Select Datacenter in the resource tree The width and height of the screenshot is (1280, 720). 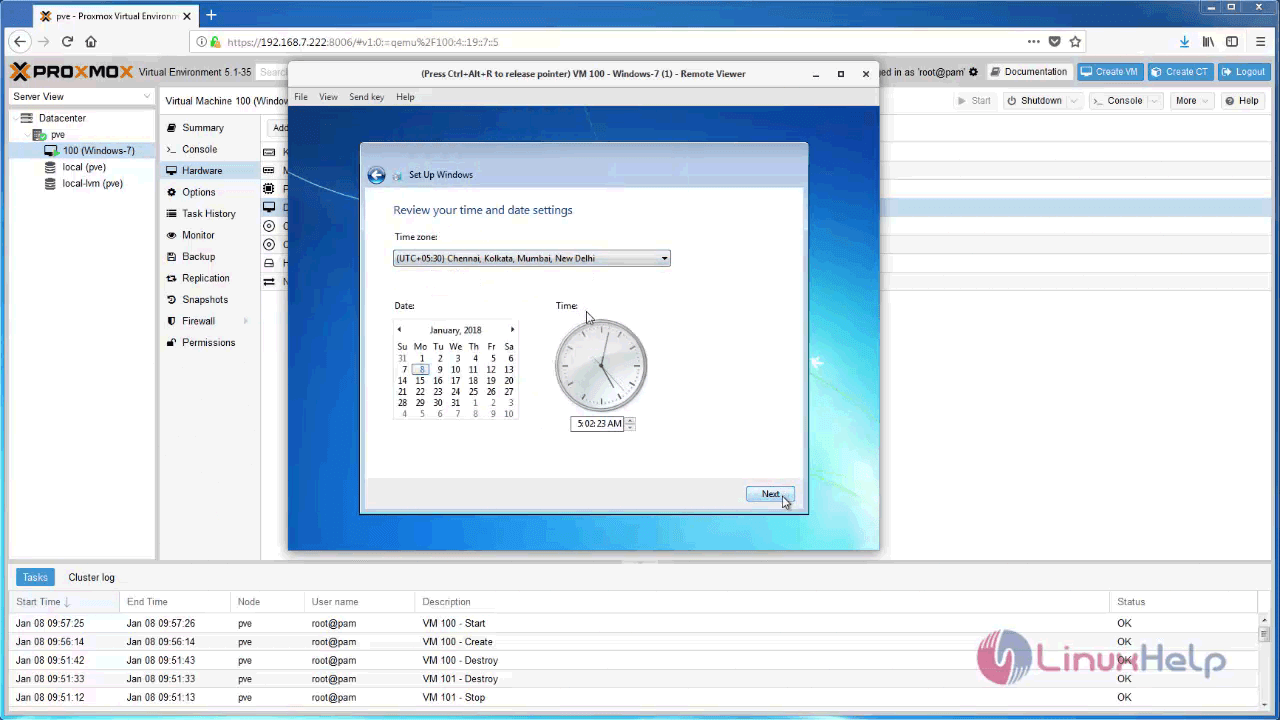click(62, 118)
